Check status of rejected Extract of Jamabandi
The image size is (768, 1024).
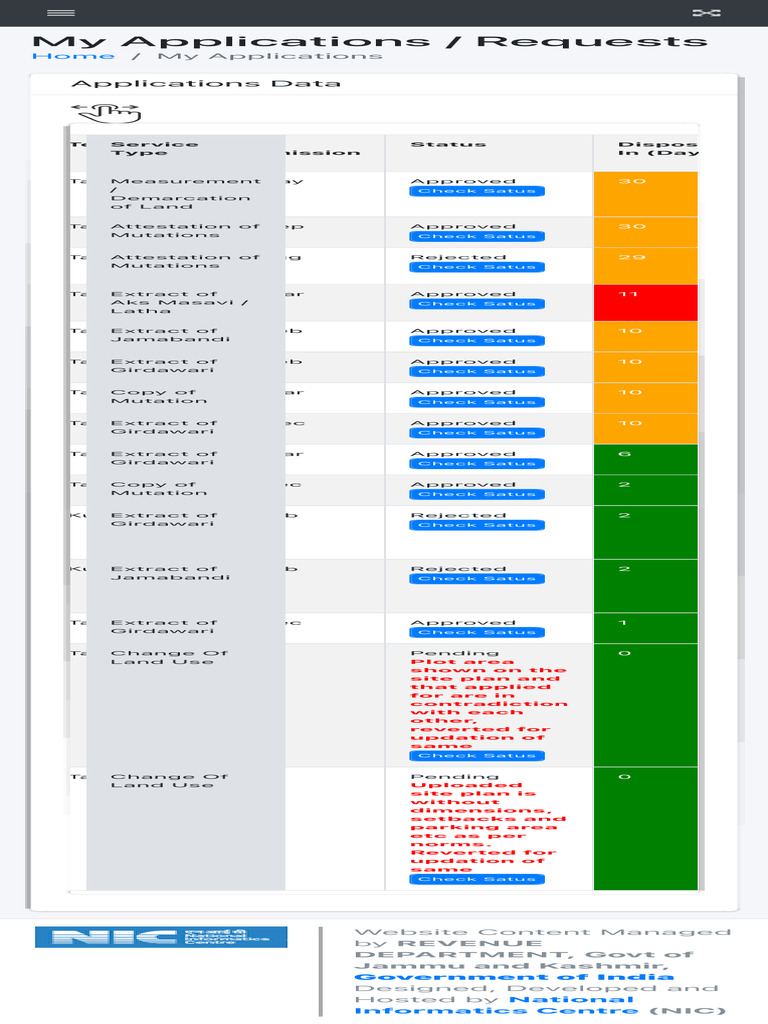click(x=477, y=579)
